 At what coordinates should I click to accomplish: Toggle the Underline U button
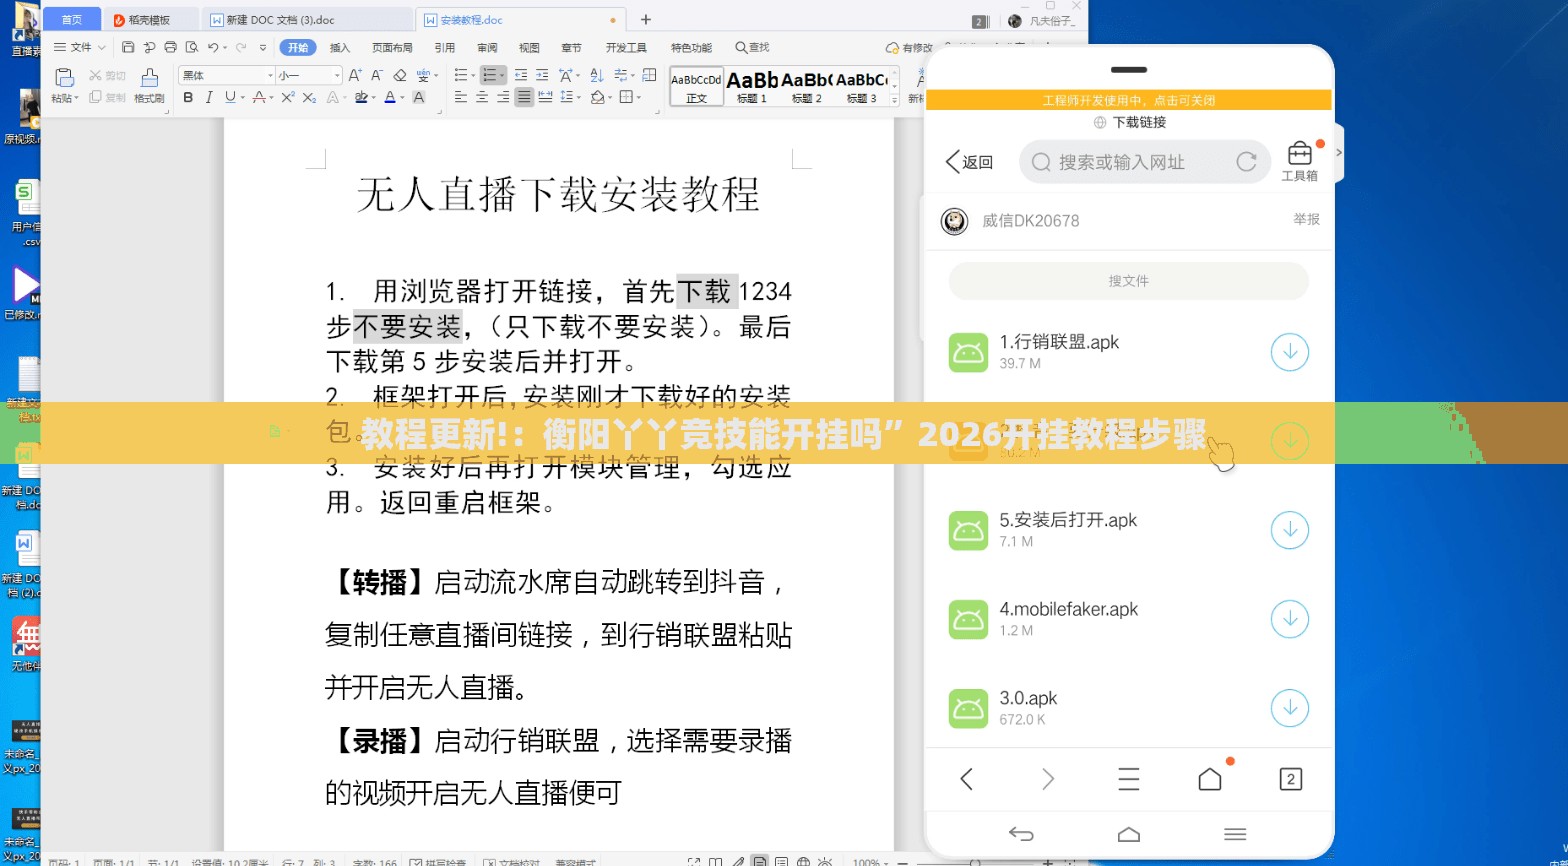coord(230,97)
